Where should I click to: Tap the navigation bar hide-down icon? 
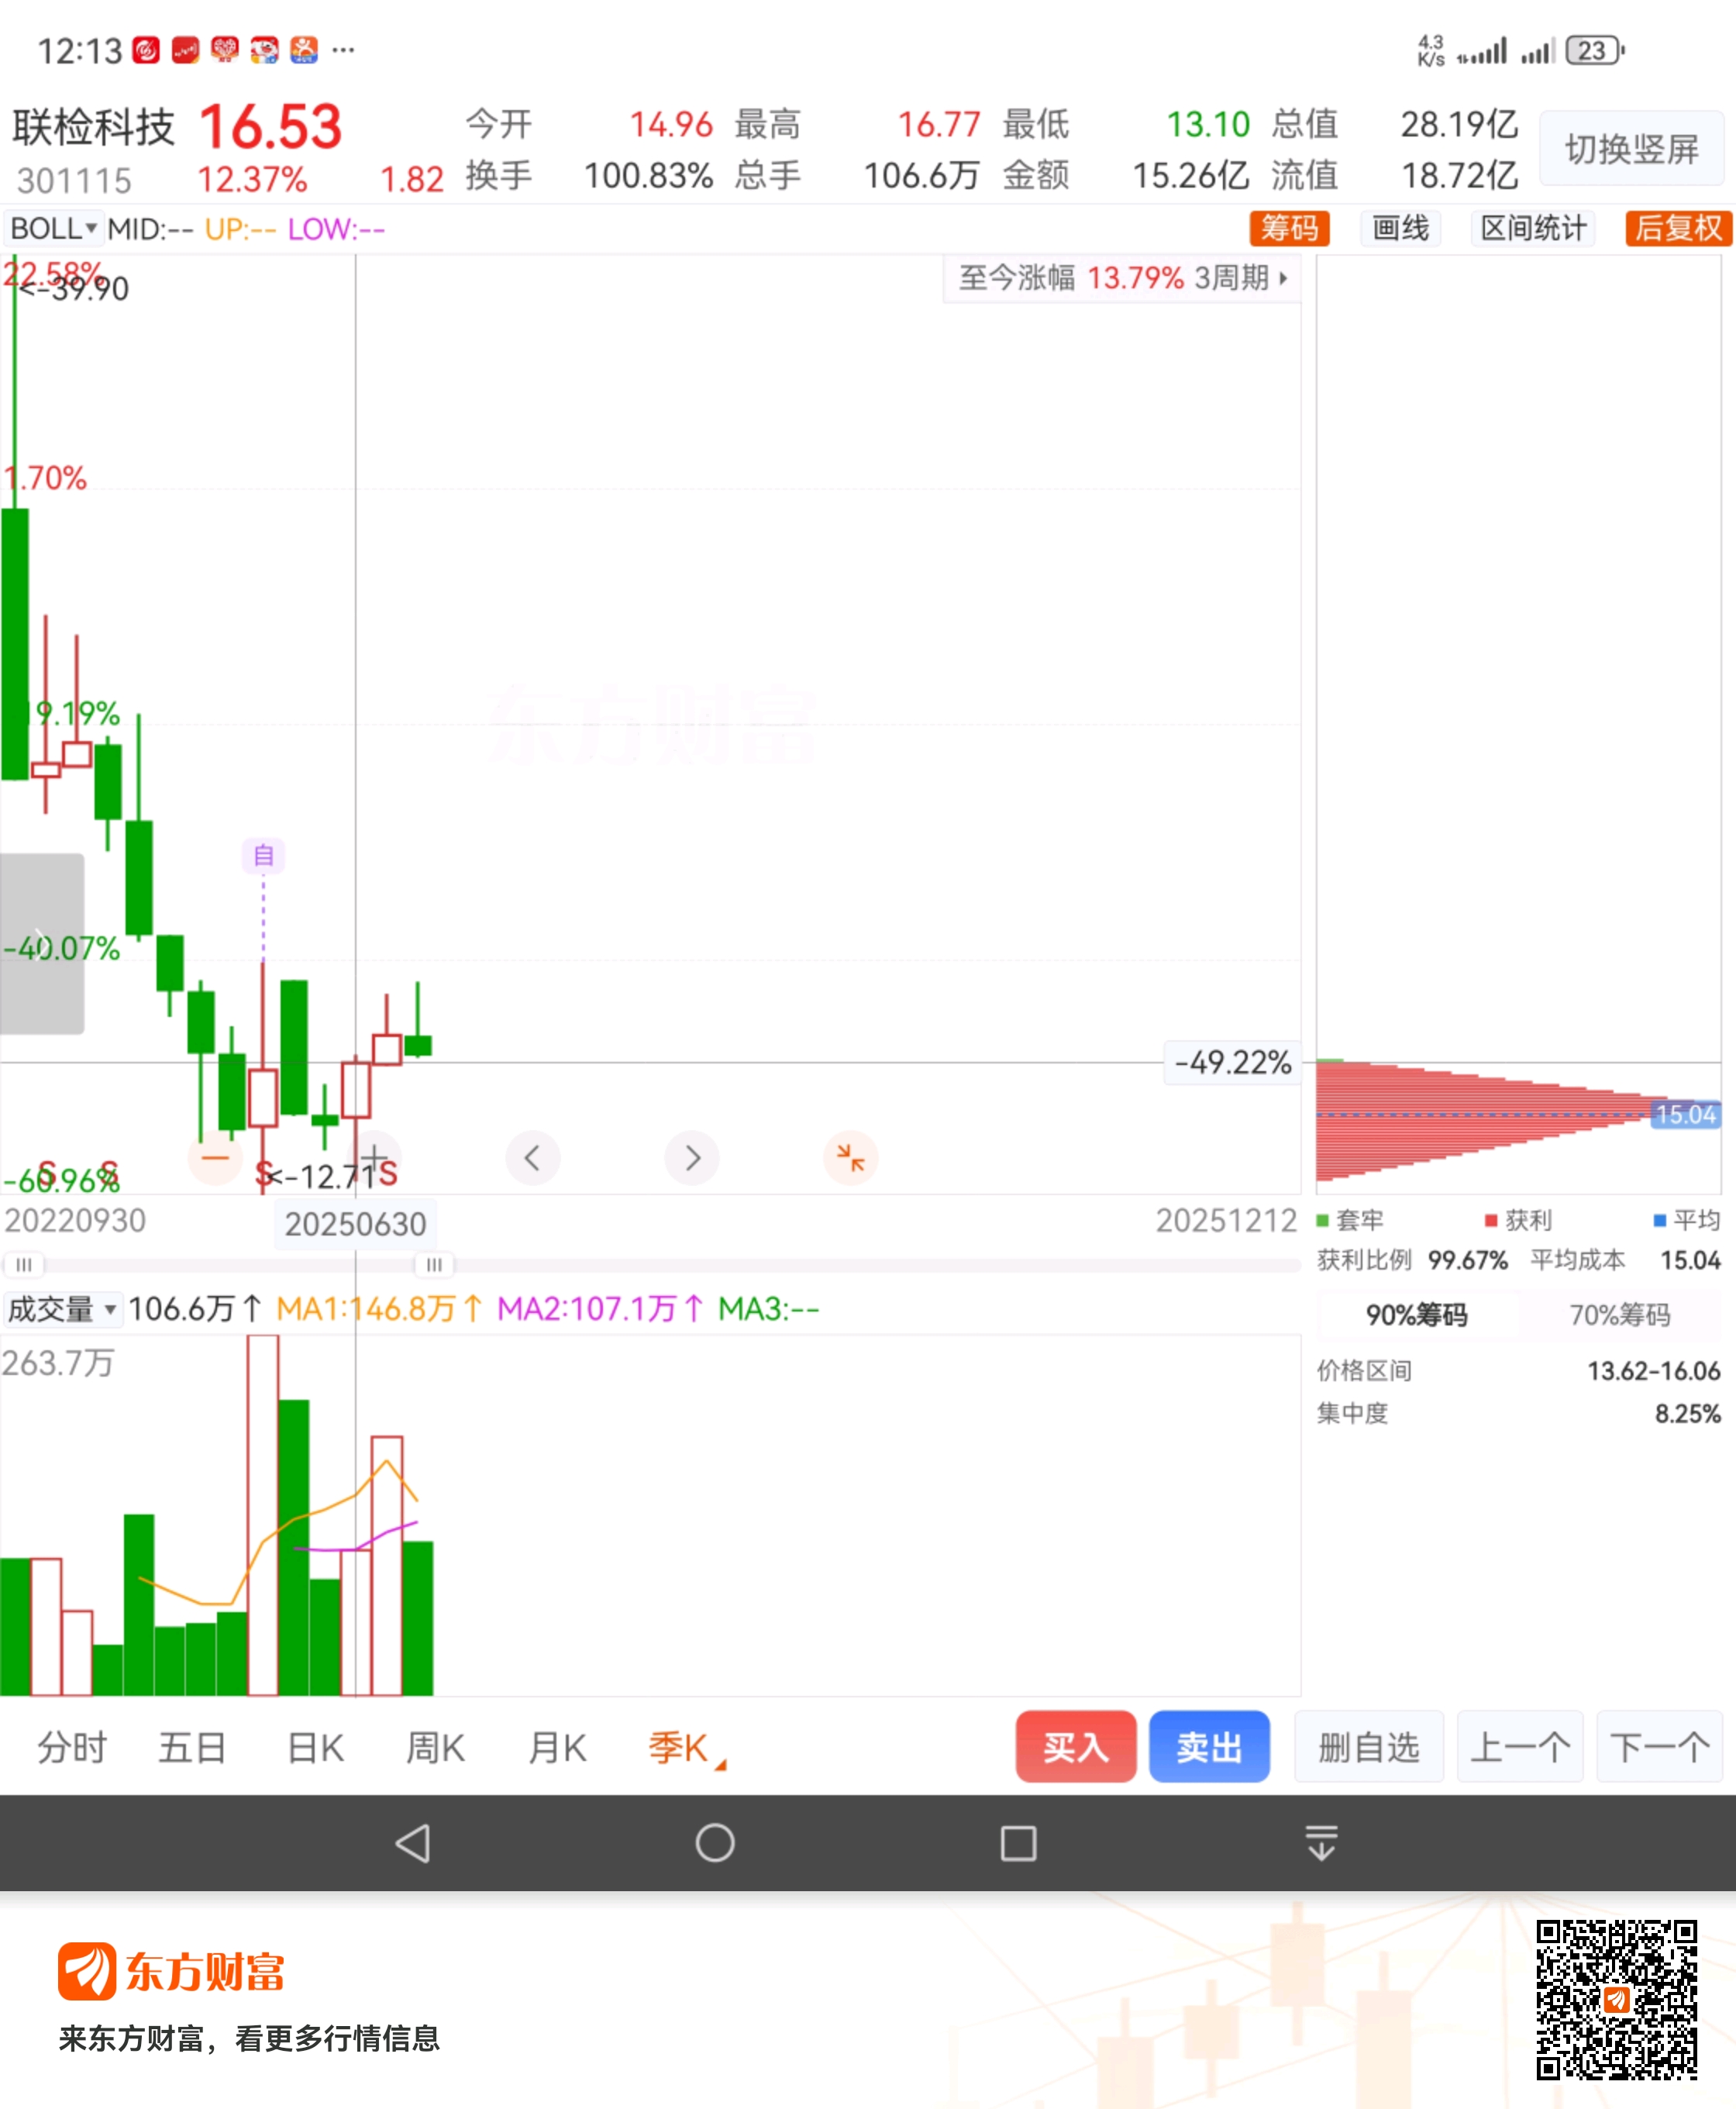point(1321,1842)
